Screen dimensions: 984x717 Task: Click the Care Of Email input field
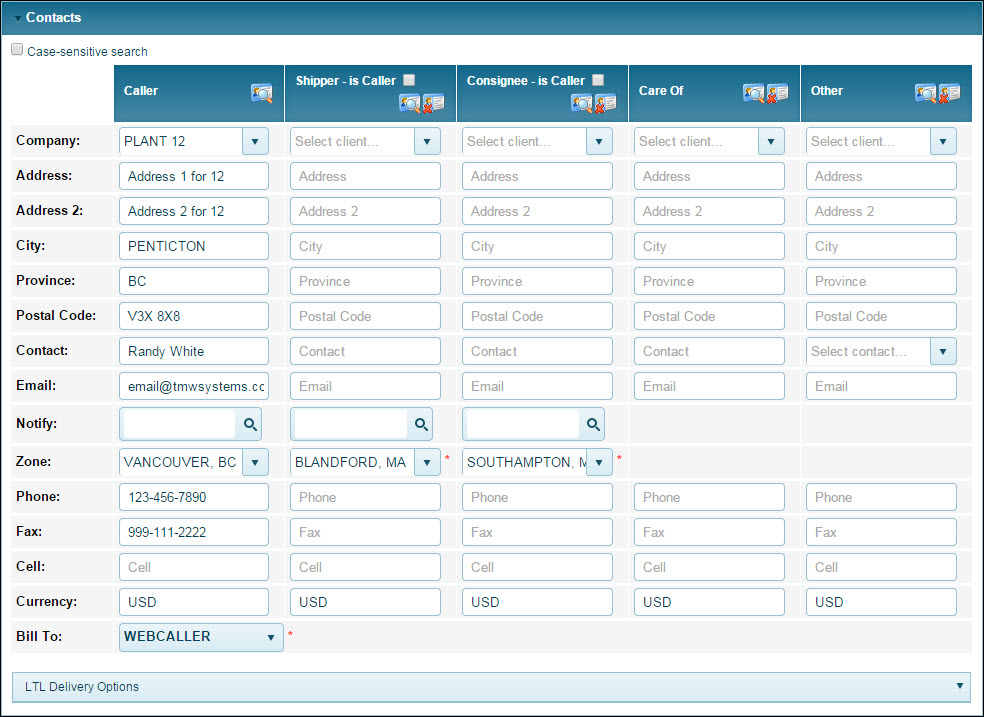pyautogui.click(x=709, y=386)
